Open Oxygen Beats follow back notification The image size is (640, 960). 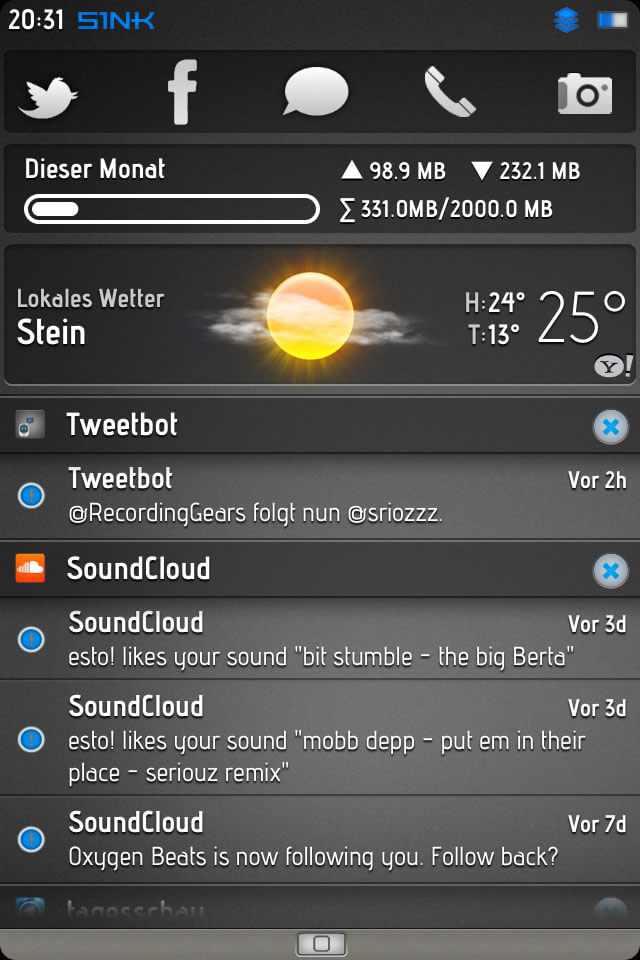[320, 839]
